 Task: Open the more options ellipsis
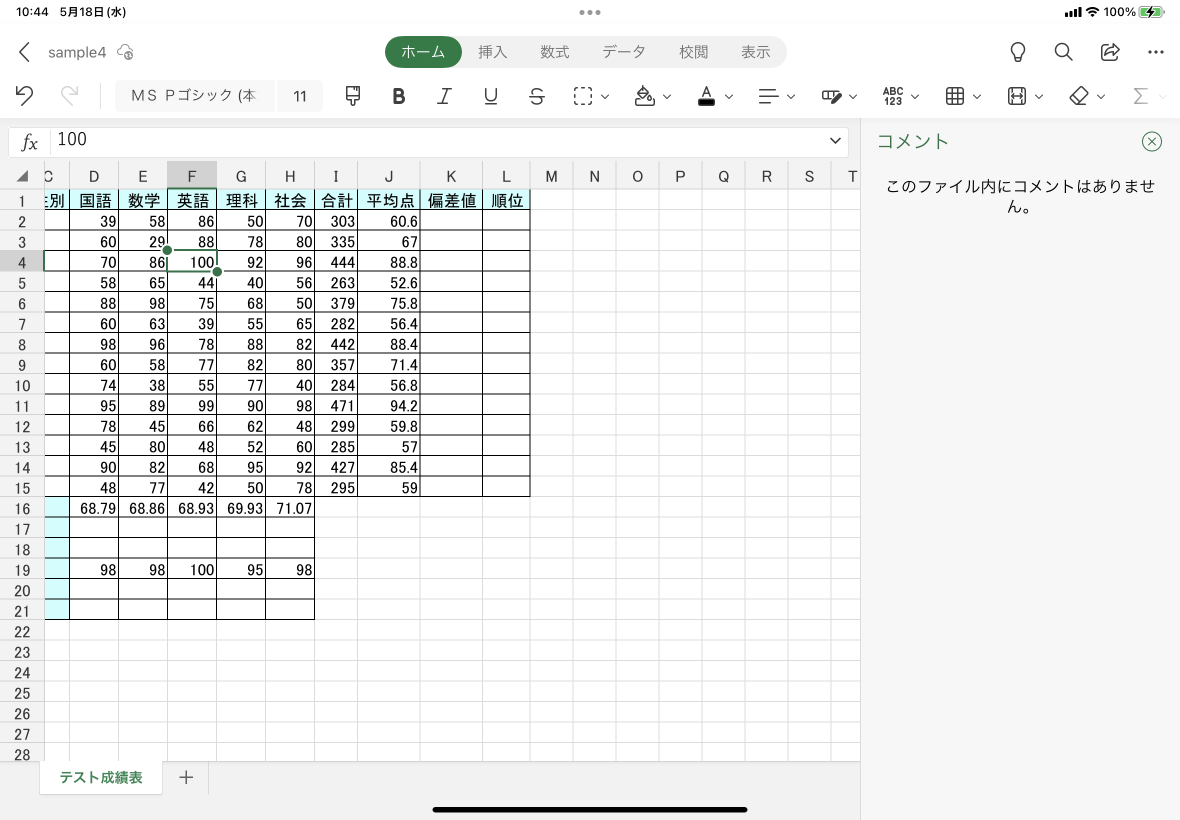pyautogui.click(x=1156, y=52)
